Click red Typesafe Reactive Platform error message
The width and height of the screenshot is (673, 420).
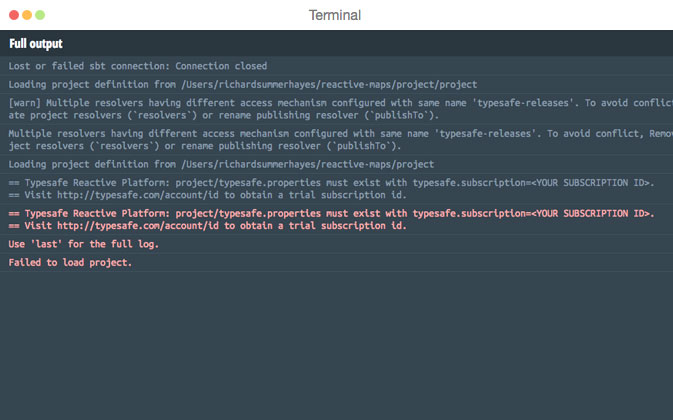(331, 214)
